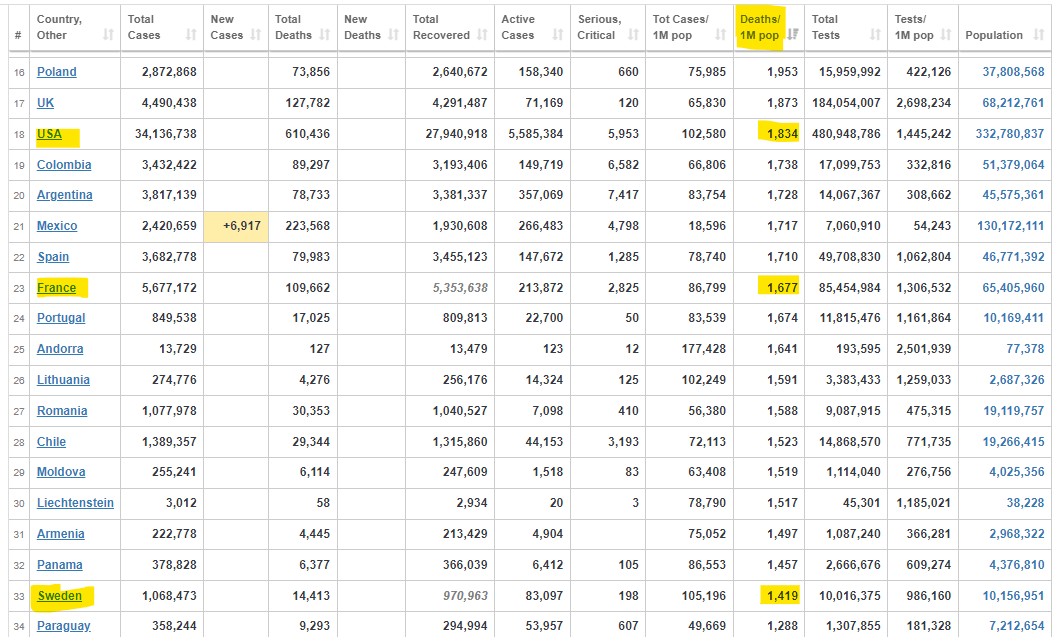The image size is (1052, 637).
Task: Open Colombia population link 51,379,064
Action: 1013,164
